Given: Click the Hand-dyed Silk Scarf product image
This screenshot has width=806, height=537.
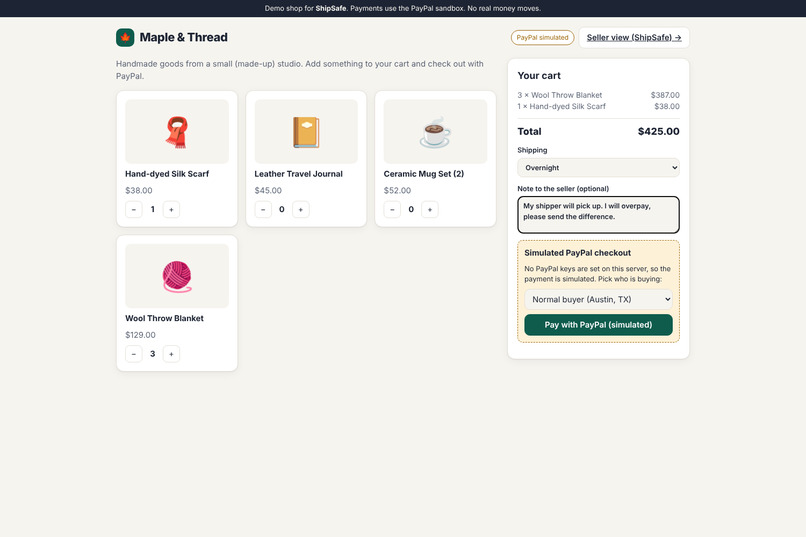Looking at the screenshot, I should tap(177, 132).
